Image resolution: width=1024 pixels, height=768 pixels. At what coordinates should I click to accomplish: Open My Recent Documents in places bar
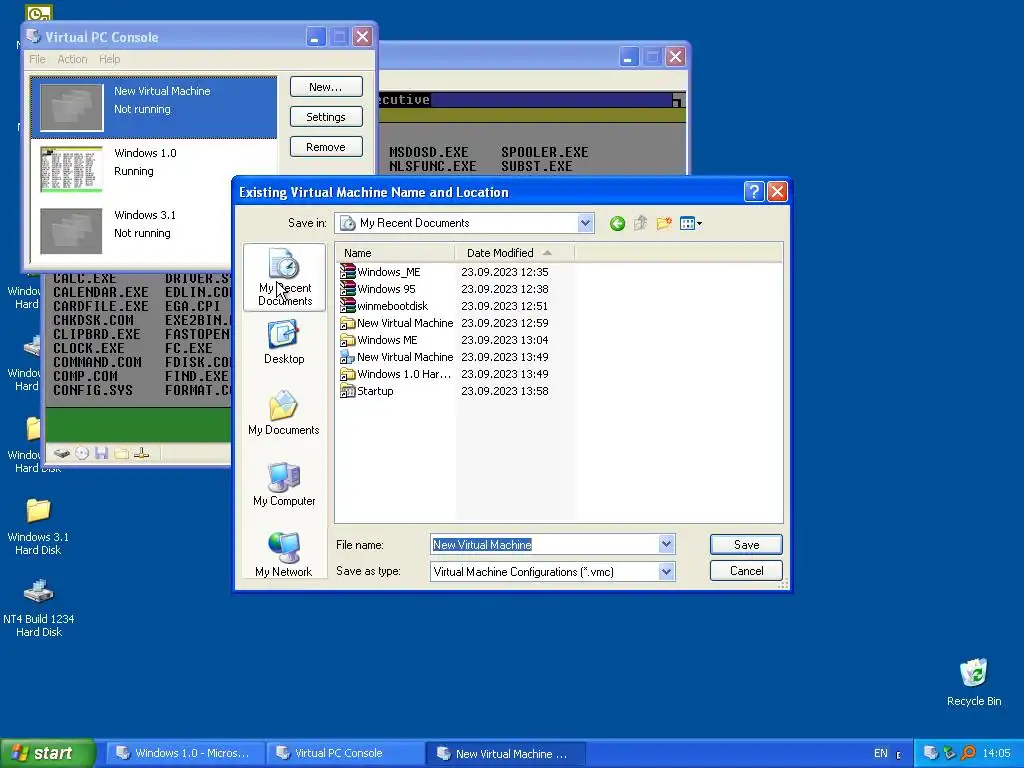pyautogui.click(x=284, y=278)
